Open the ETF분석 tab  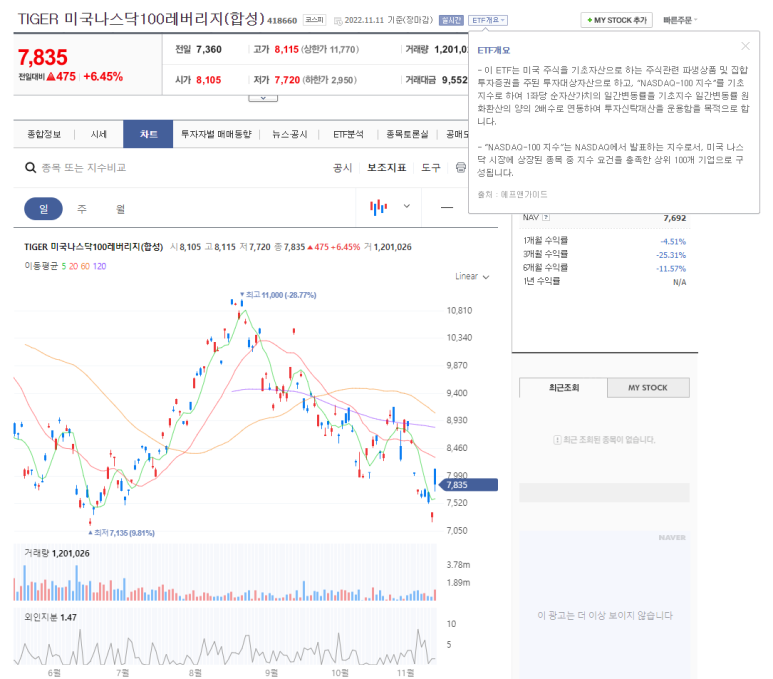(x=348, y=134)
